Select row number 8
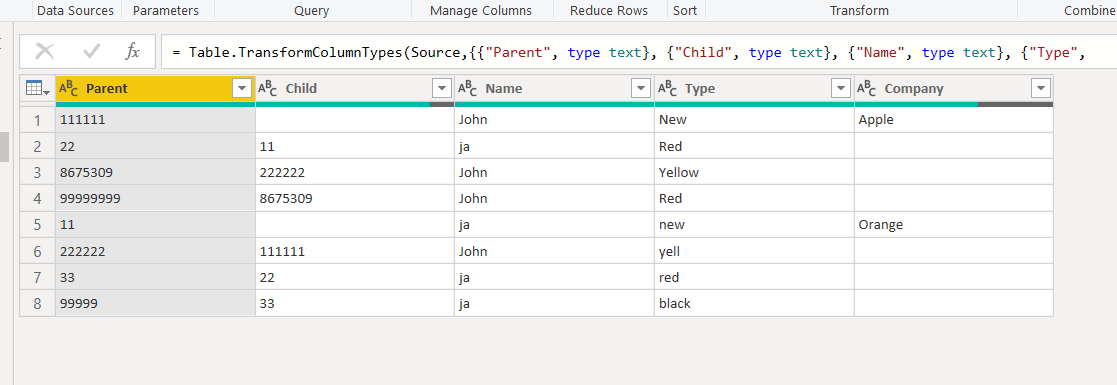Image resolution: width=1117 pixels, height=385 pixels. [37, 303]
